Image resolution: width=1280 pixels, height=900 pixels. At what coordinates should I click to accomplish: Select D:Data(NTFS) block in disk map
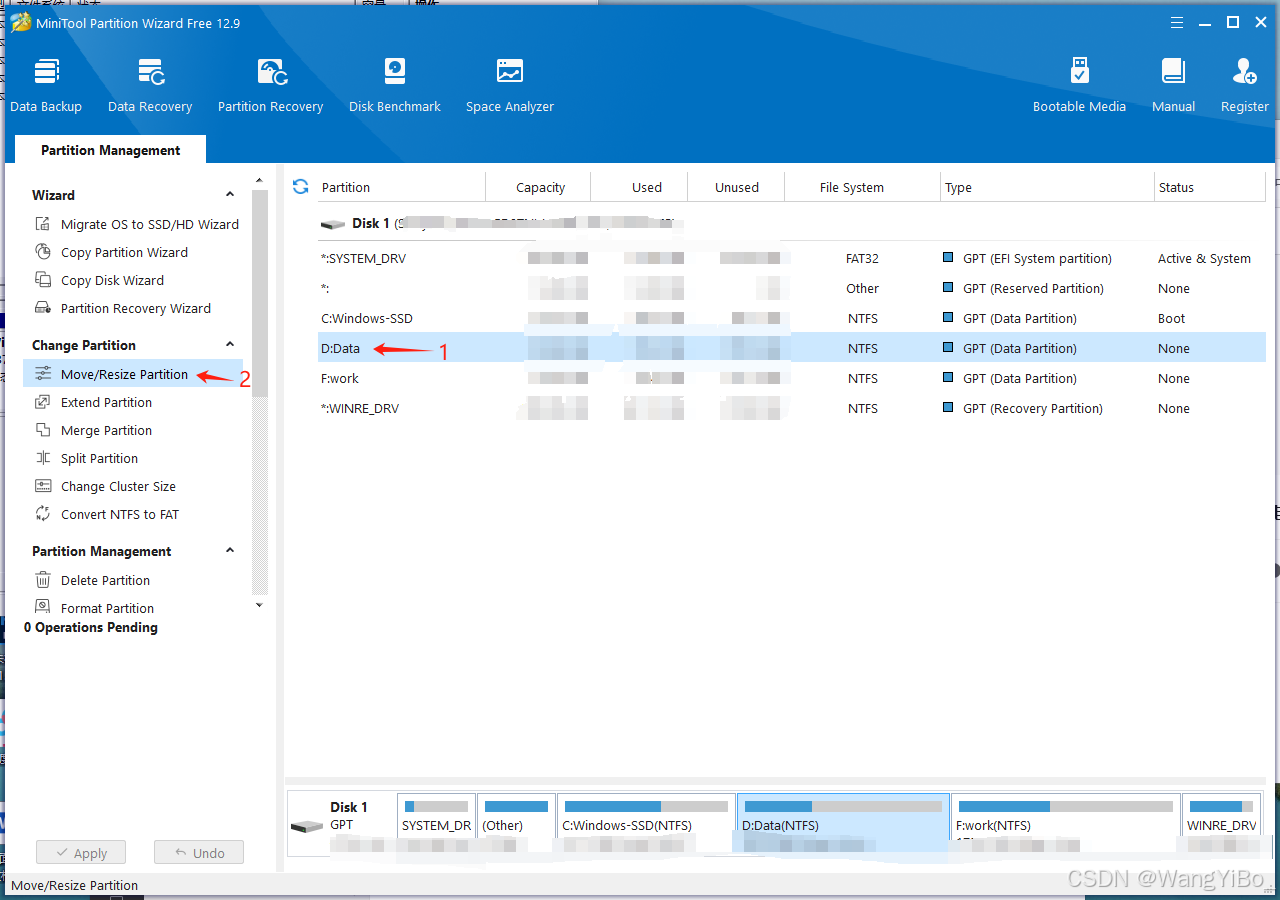[x=843, y=824]
